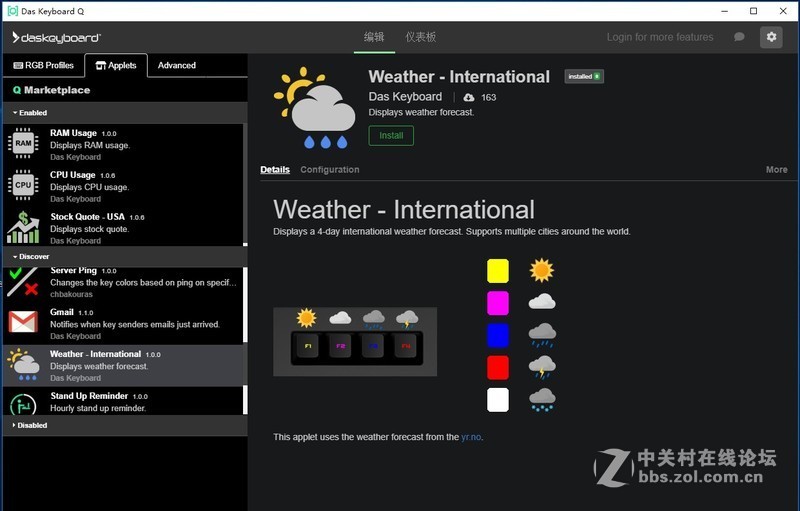
Task: Switch to the Applets tab
Action: (116, 65)
